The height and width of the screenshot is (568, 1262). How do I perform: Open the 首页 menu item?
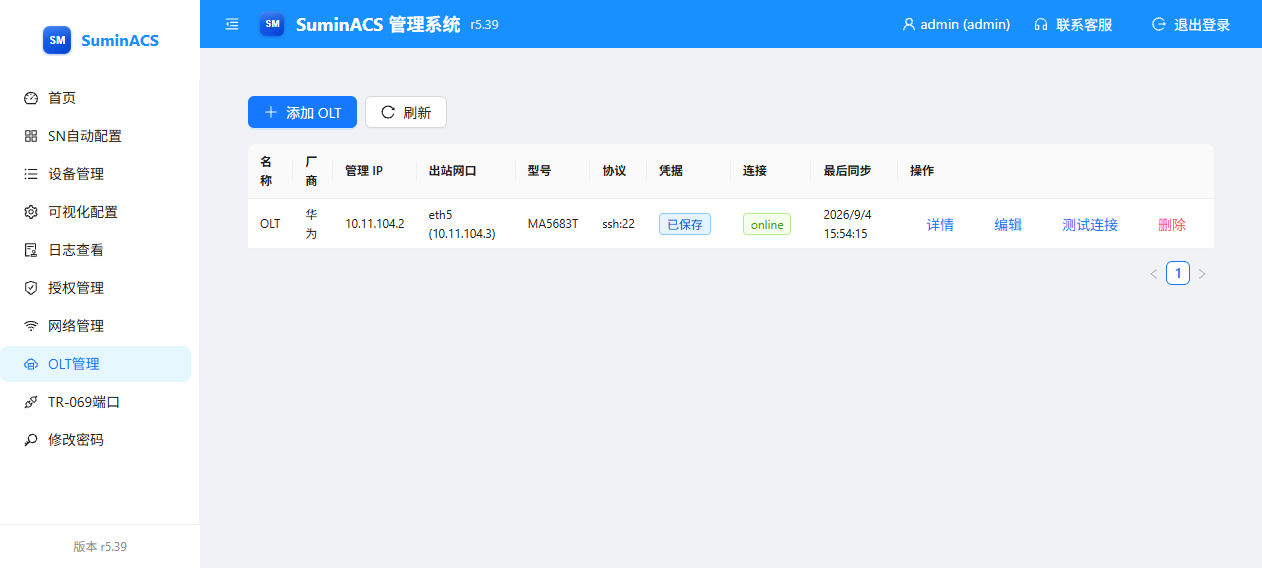[x=96, y=98]
